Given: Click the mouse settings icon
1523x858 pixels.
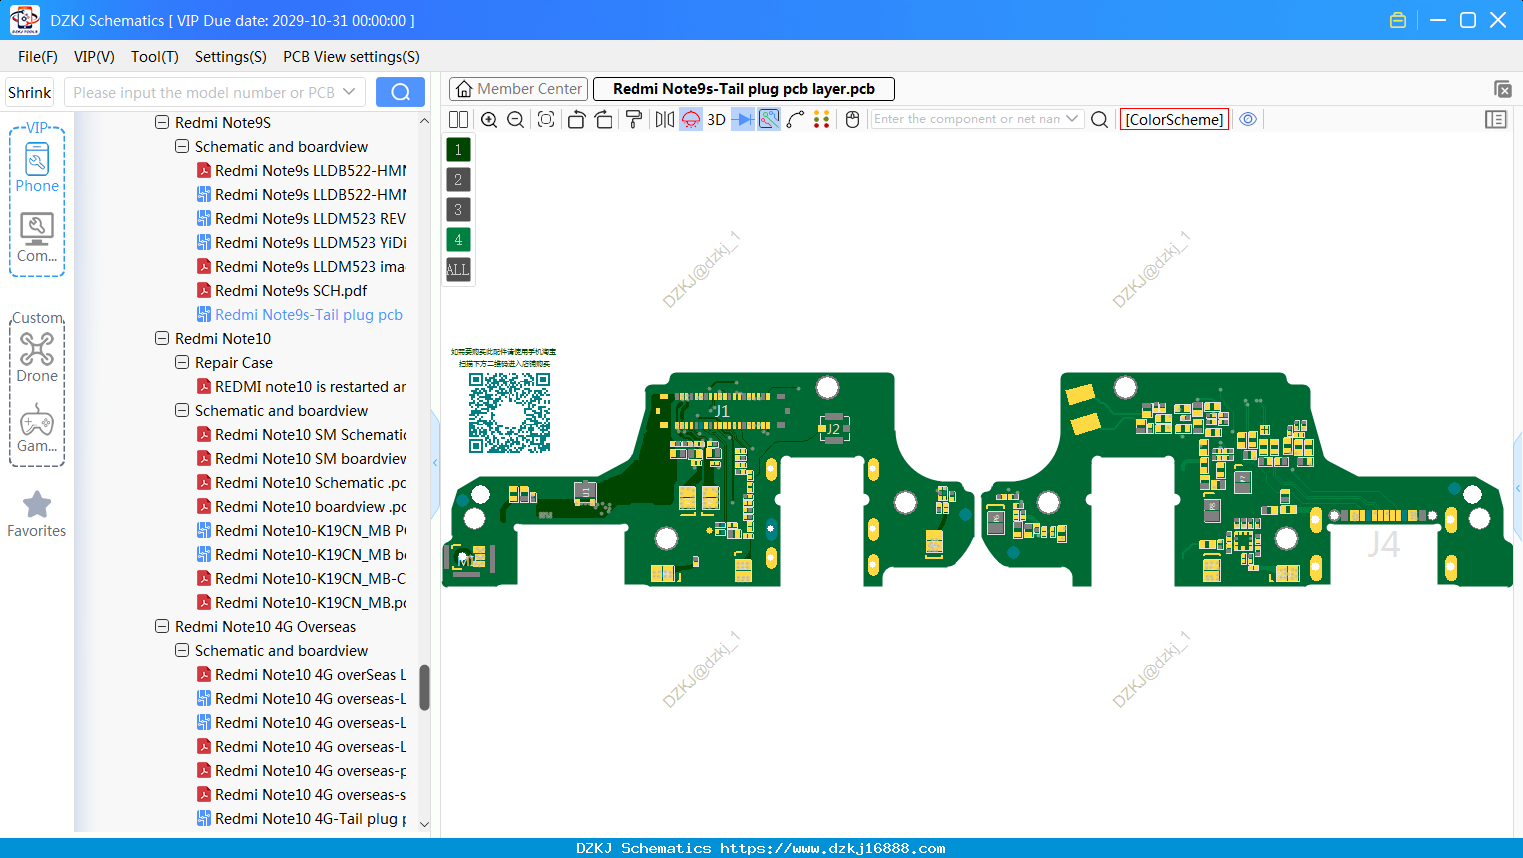Looking at the screenshot, I should tap(852, 119).
